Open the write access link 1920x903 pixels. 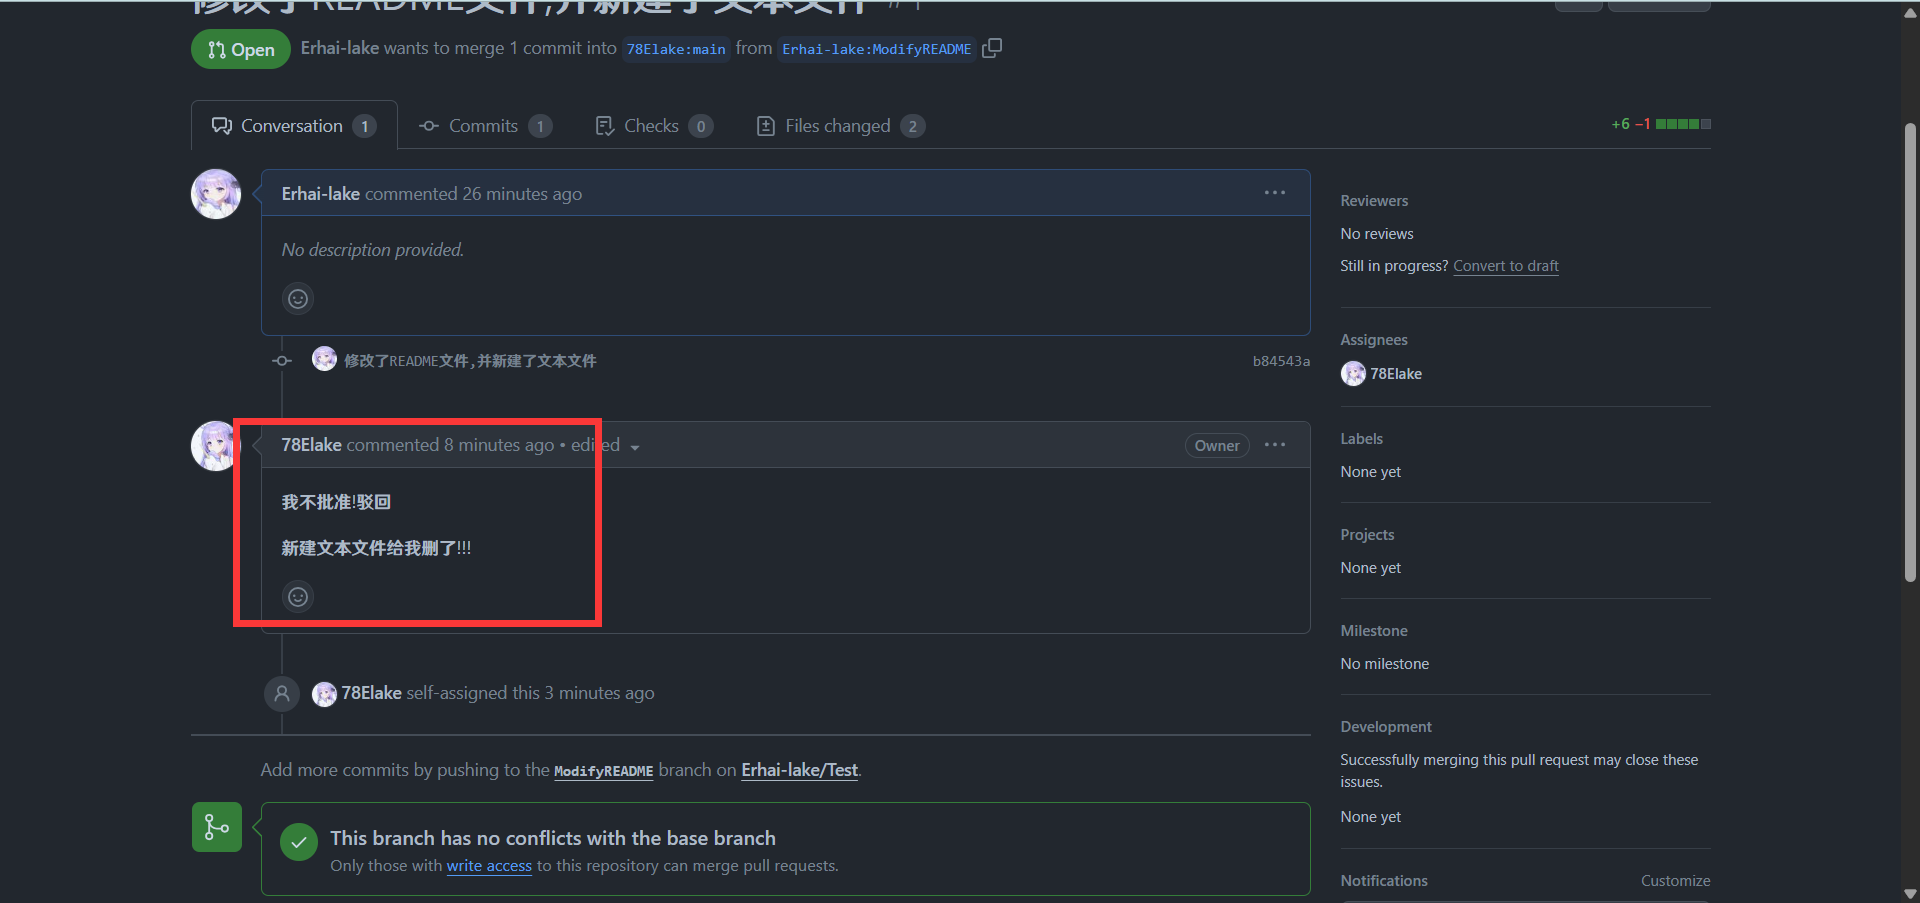pyautogui.click(x=489, y=866)
